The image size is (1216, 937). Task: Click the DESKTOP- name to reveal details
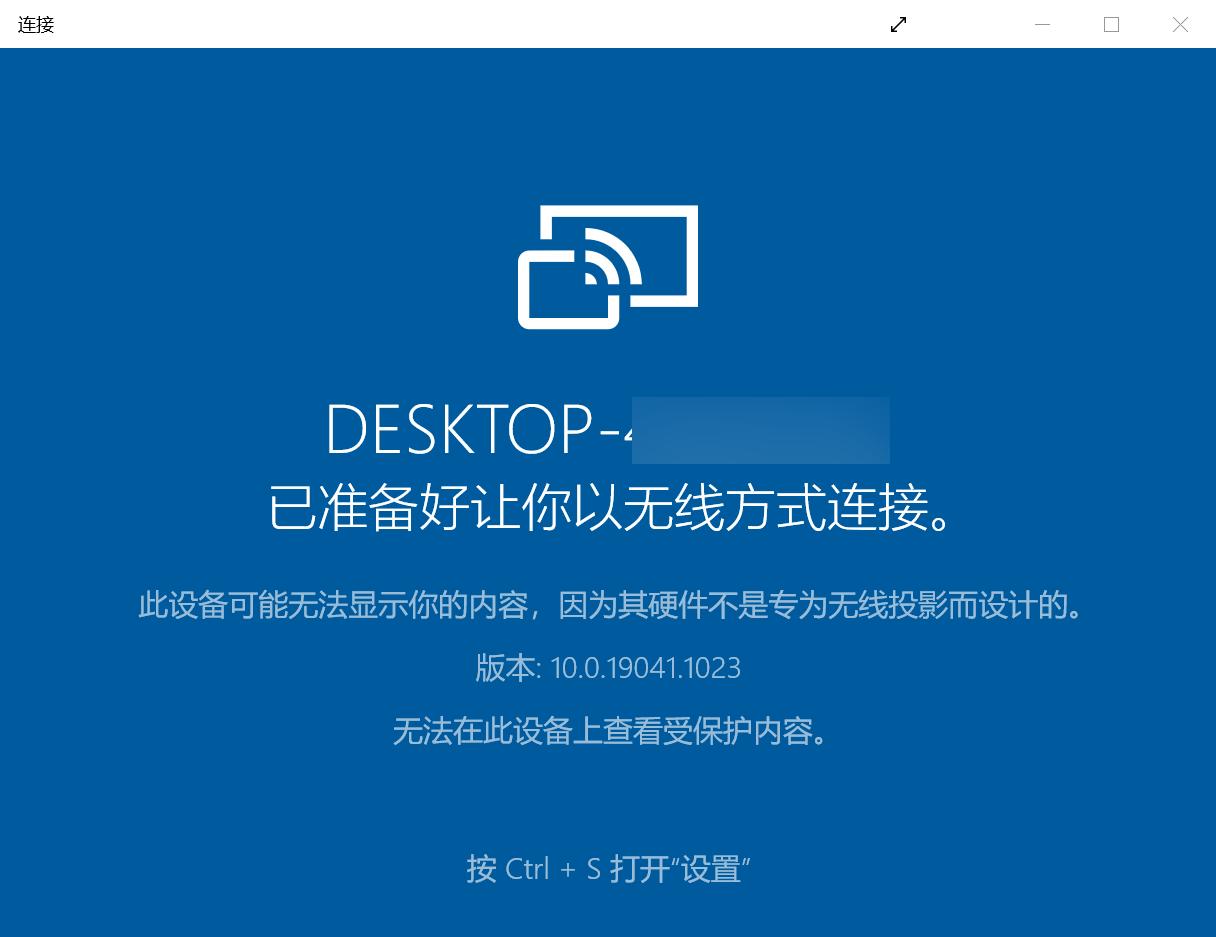(480, 428)
